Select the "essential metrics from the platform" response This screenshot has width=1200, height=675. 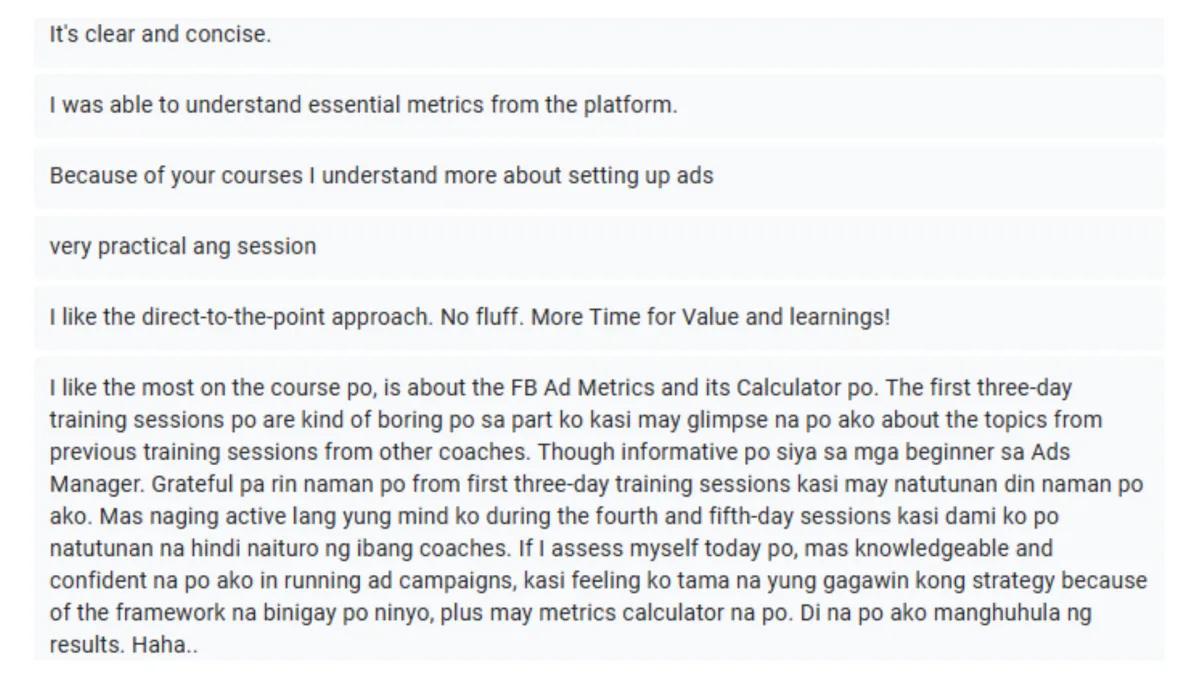363,105
